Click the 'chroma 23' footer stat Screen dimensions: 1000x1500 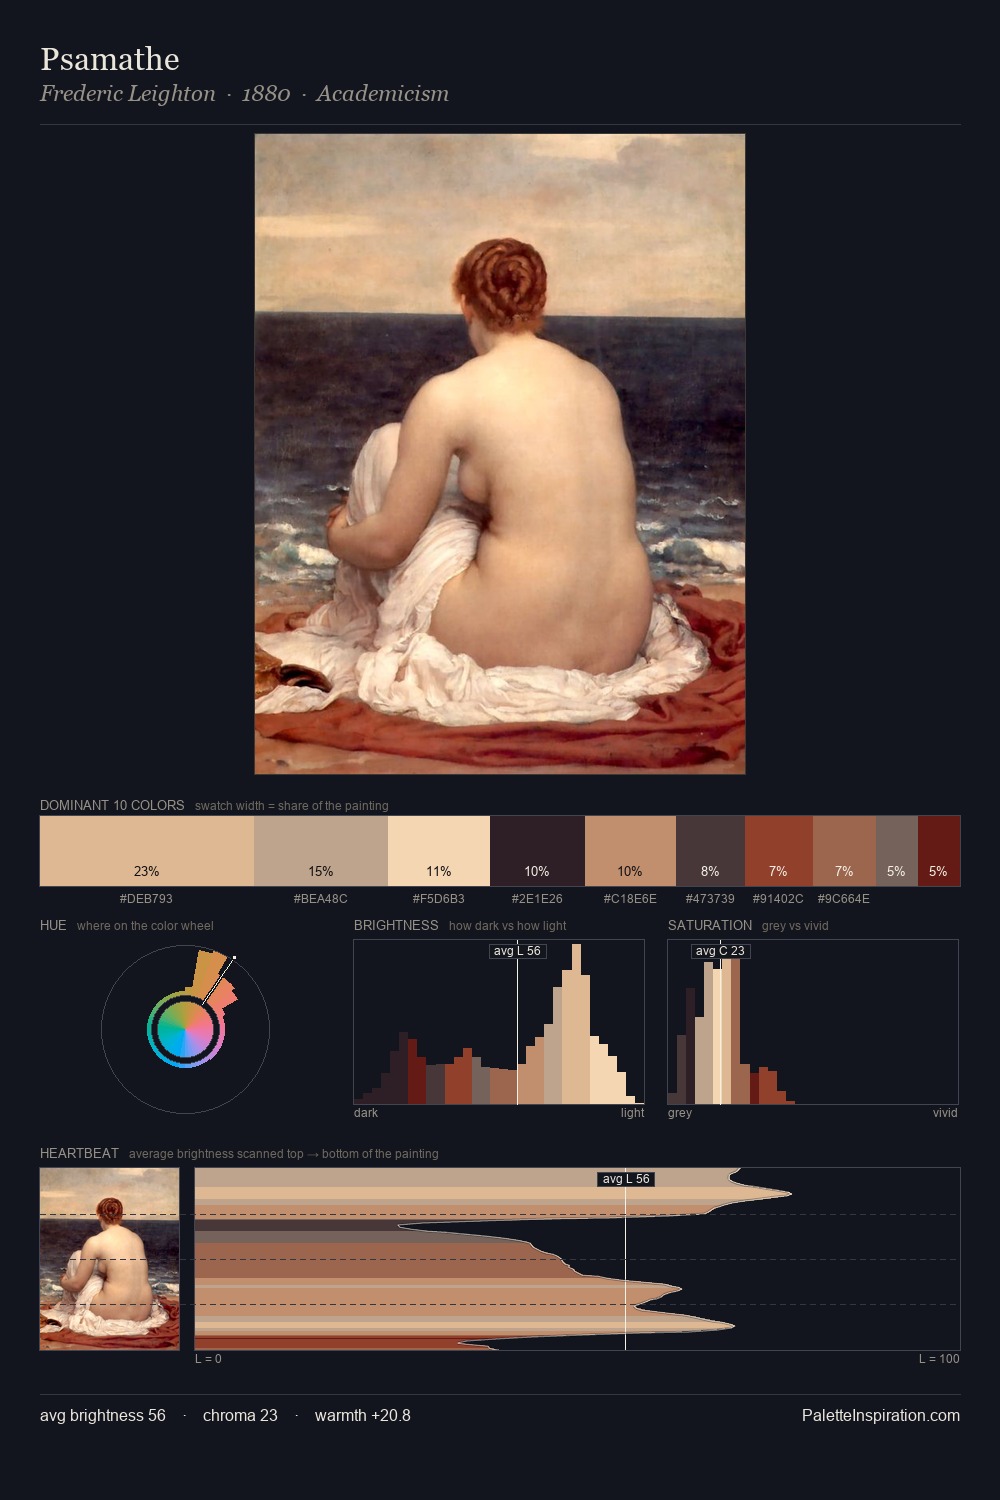(240, 1415)
